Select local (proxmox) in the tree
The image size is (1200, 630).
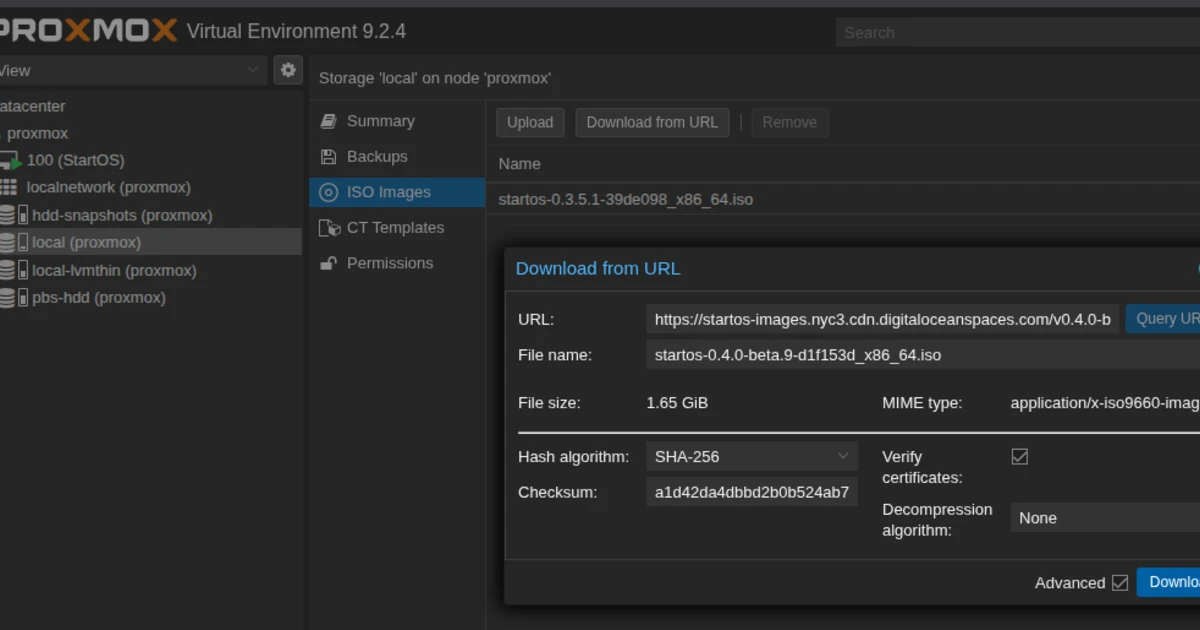point(150,242)
